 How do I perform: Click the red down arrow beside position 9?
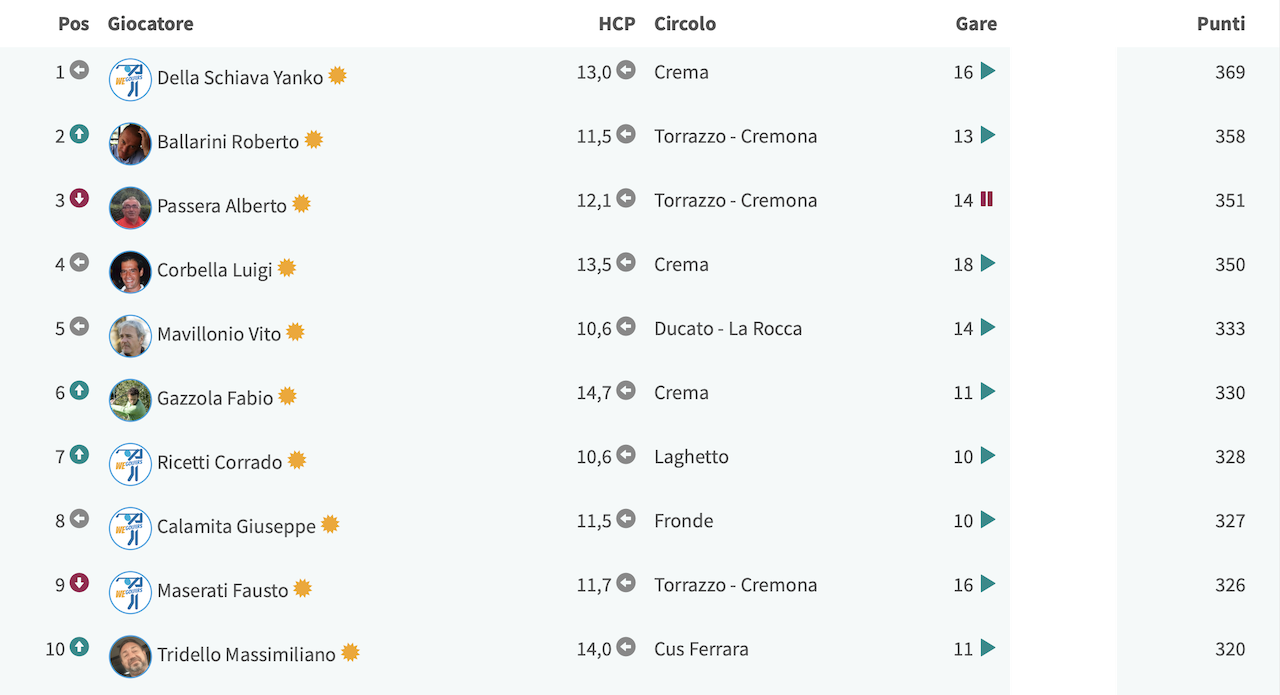[79, 583]
